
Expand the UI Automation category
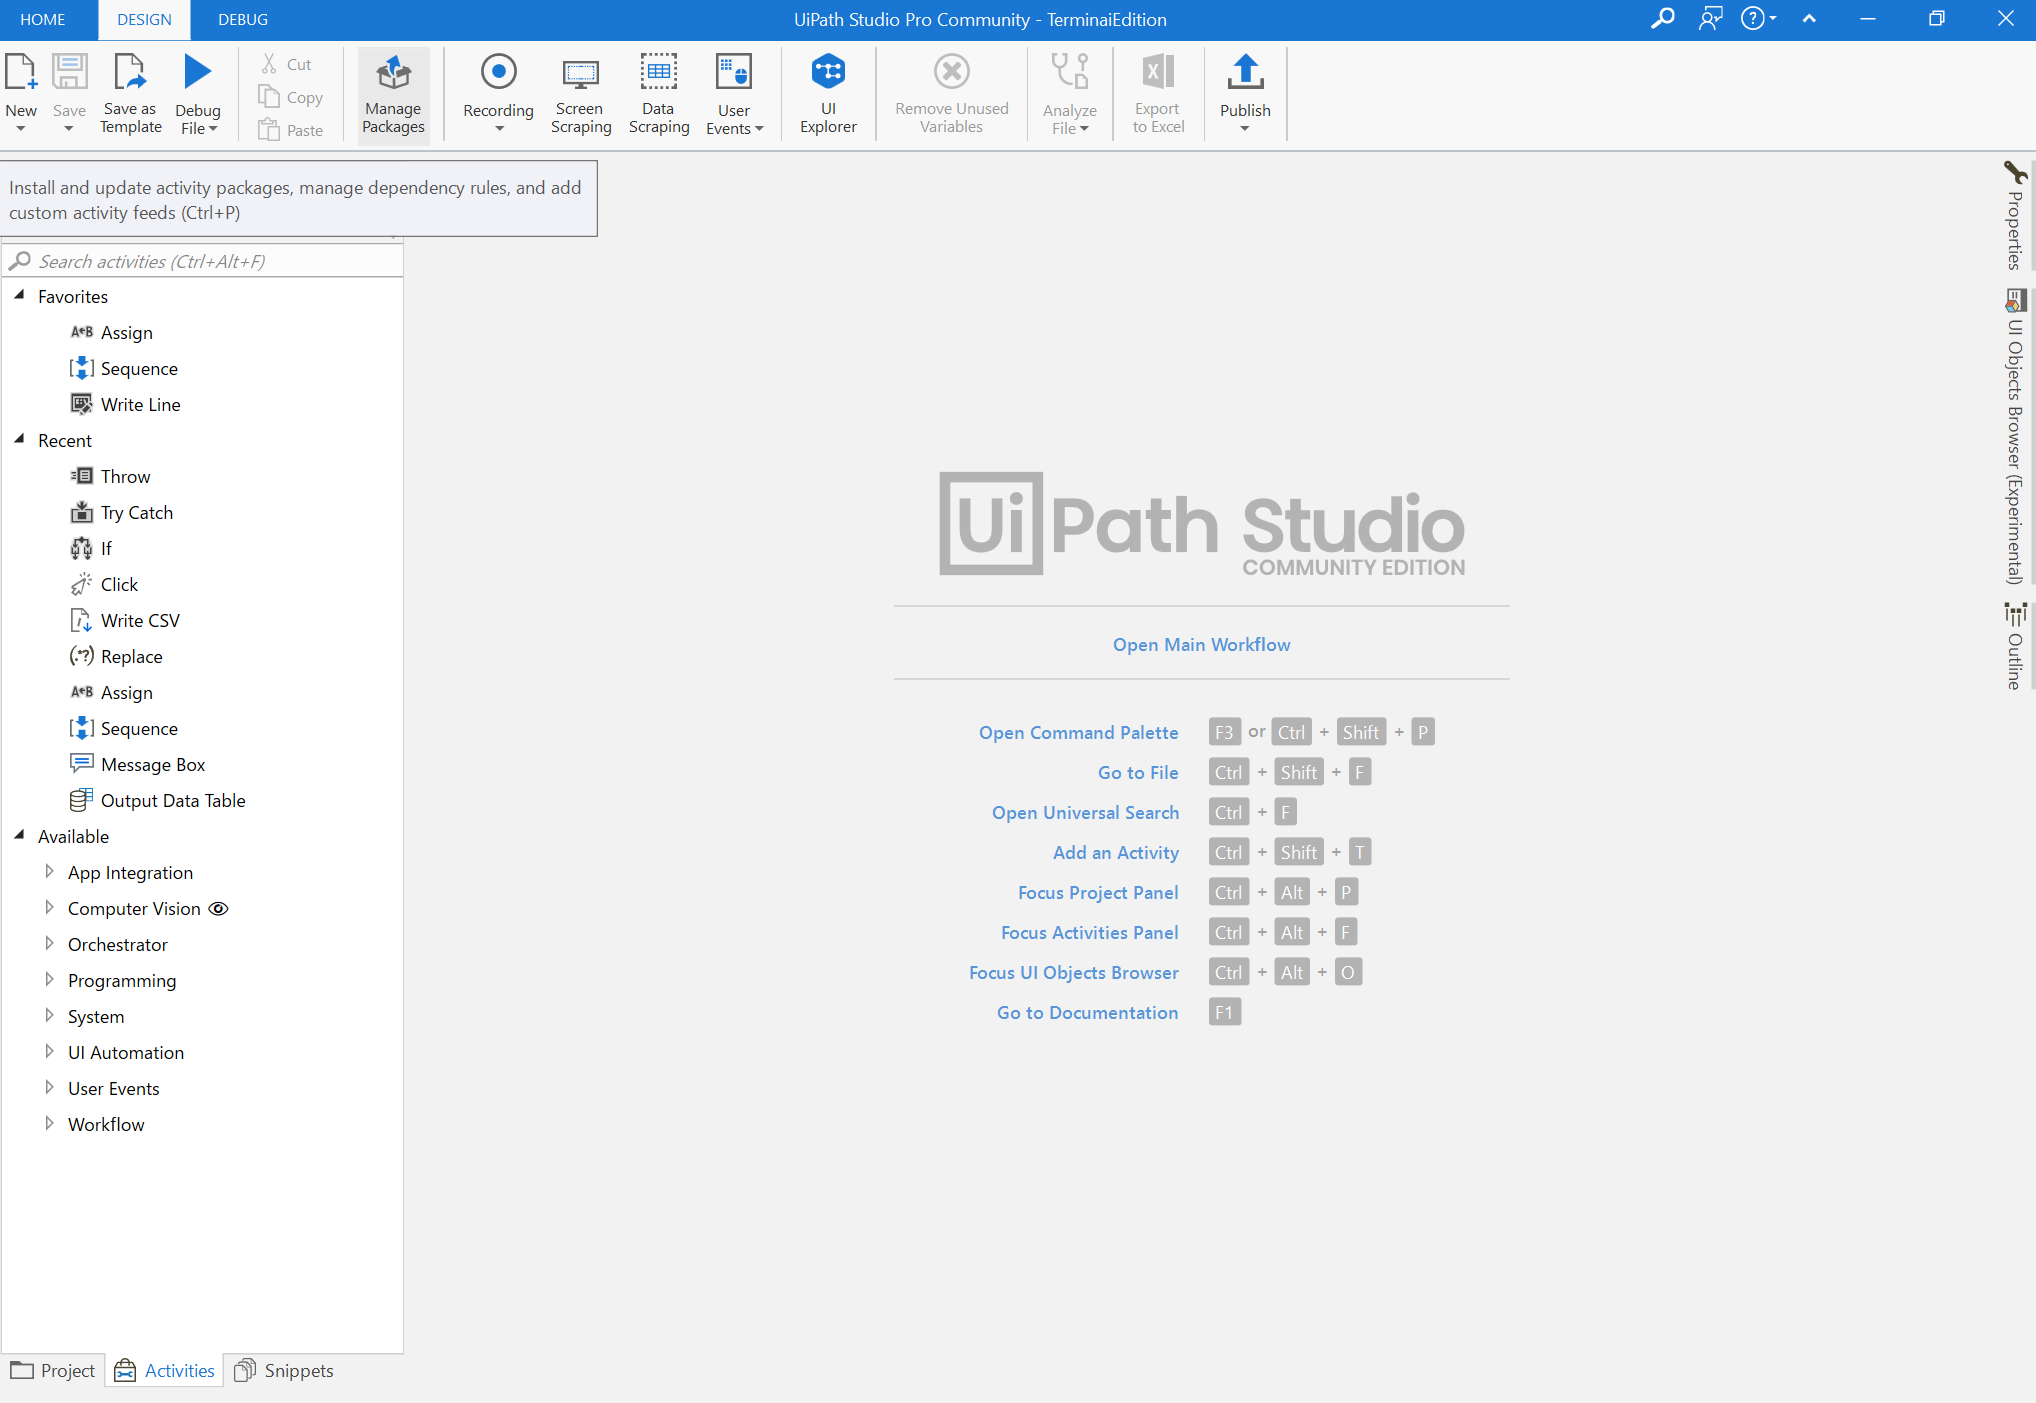pos(49,1052)
